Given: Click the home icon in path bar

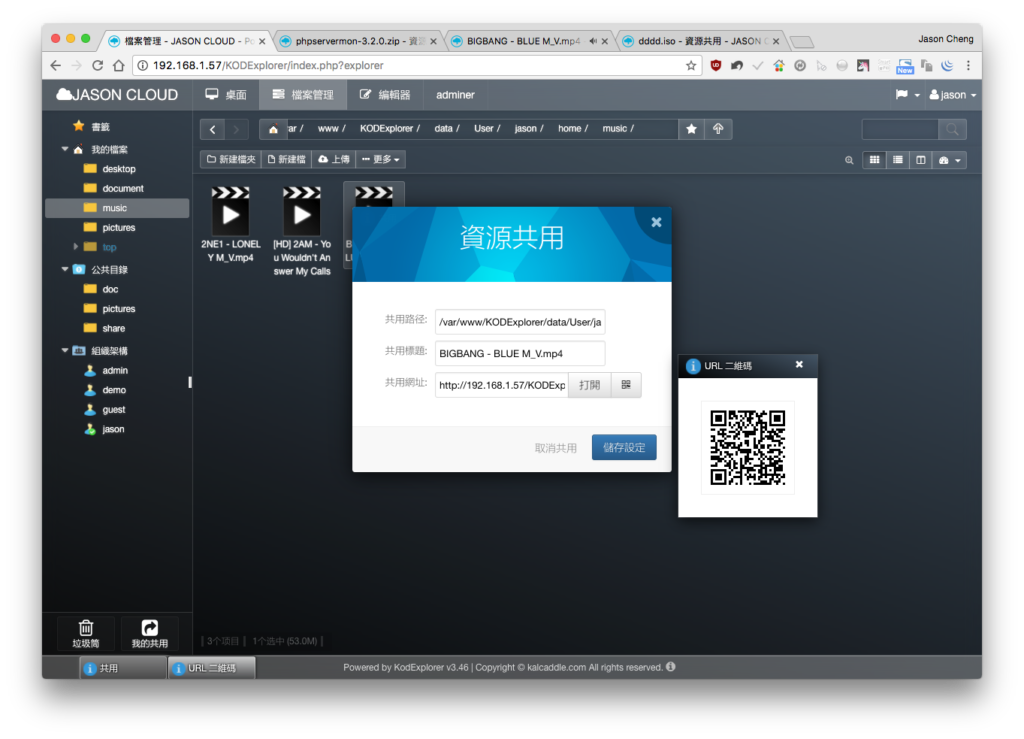Looking at the screenshot, I should (x=274, y=129).
